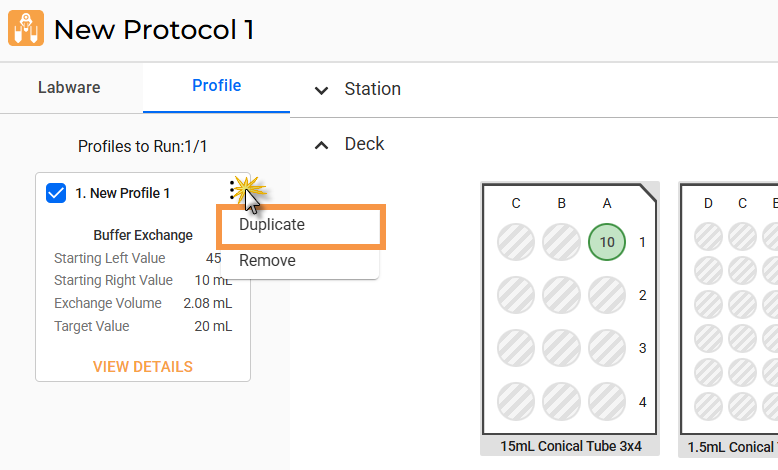Select tube position A2 in 15mL rack
This screenshot has height=470, width=778.
pyautogui.click(x=607, y=295)
